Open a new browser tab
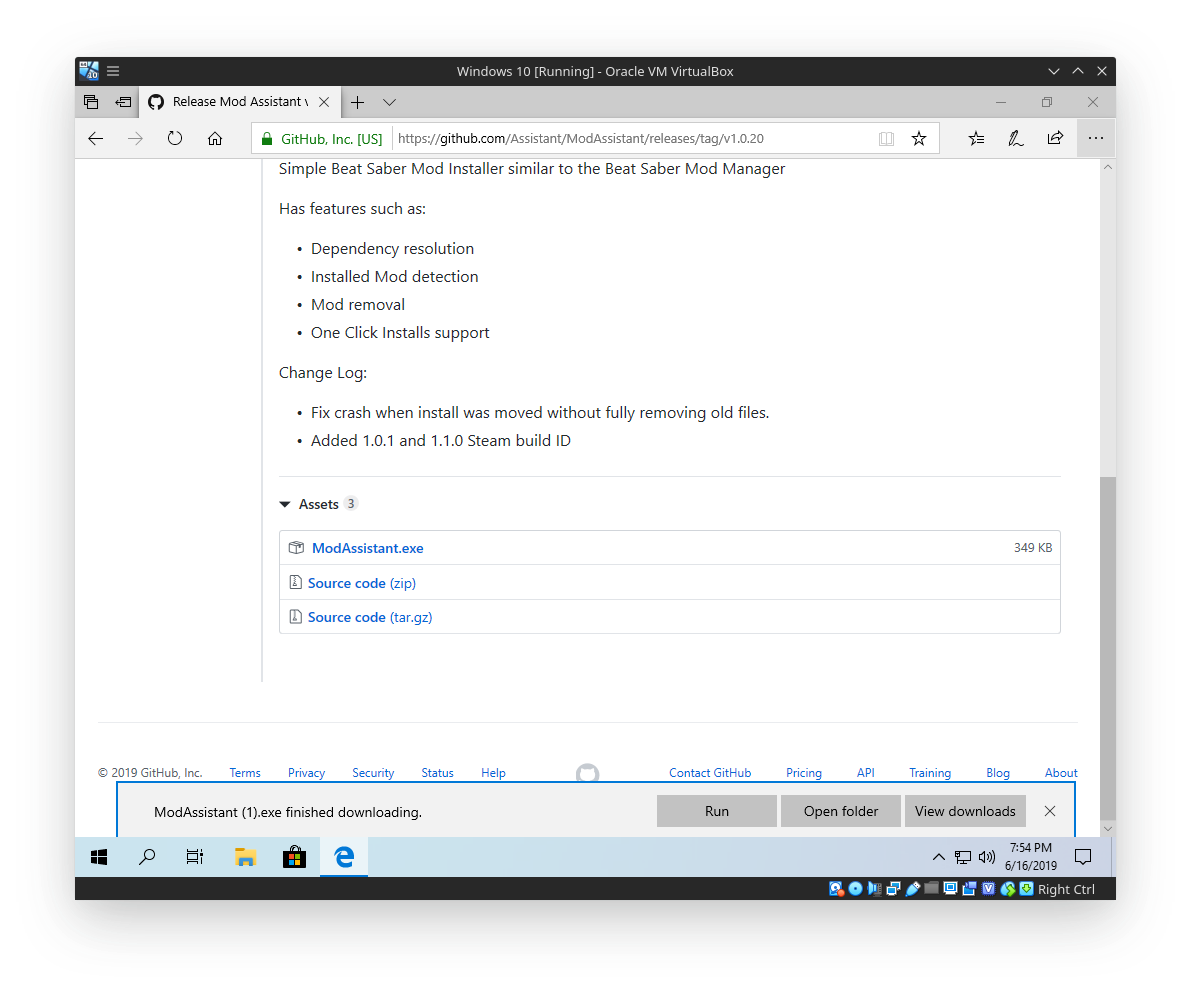The width and height of the screenshot is (1191, 993). click(357, 102)
